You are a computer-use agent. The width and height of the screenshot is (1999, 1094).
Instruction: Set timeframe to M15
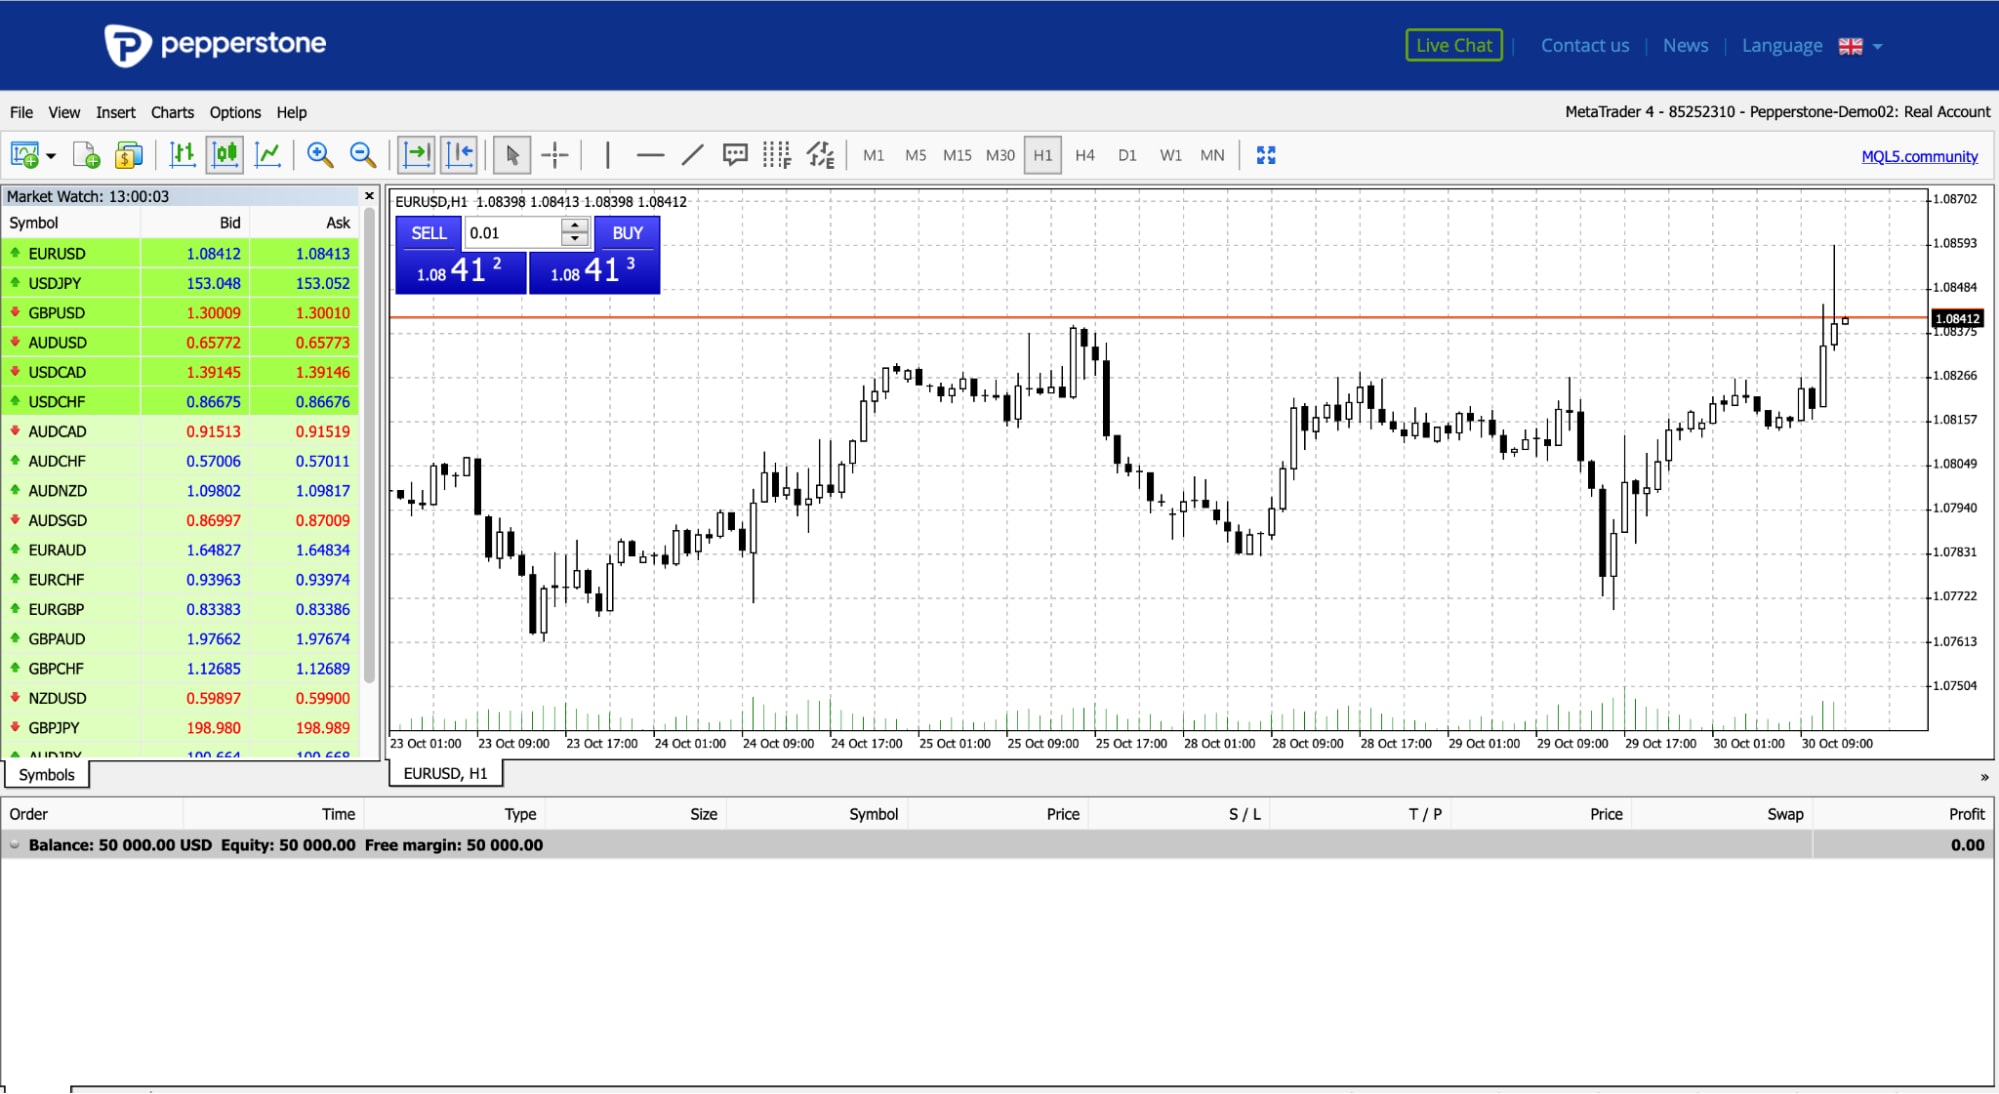pyautogui.click(x=957, y=155)
